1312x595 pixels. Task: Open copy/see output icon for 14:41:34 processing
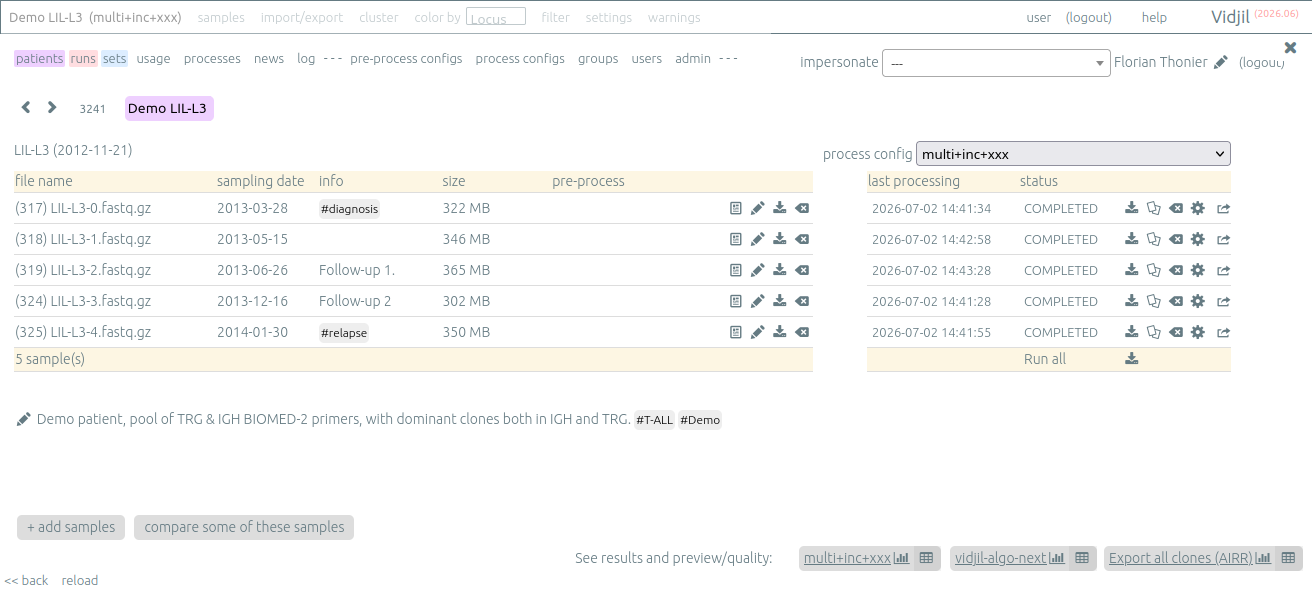pyautogui.click(x=1153, y=209)
